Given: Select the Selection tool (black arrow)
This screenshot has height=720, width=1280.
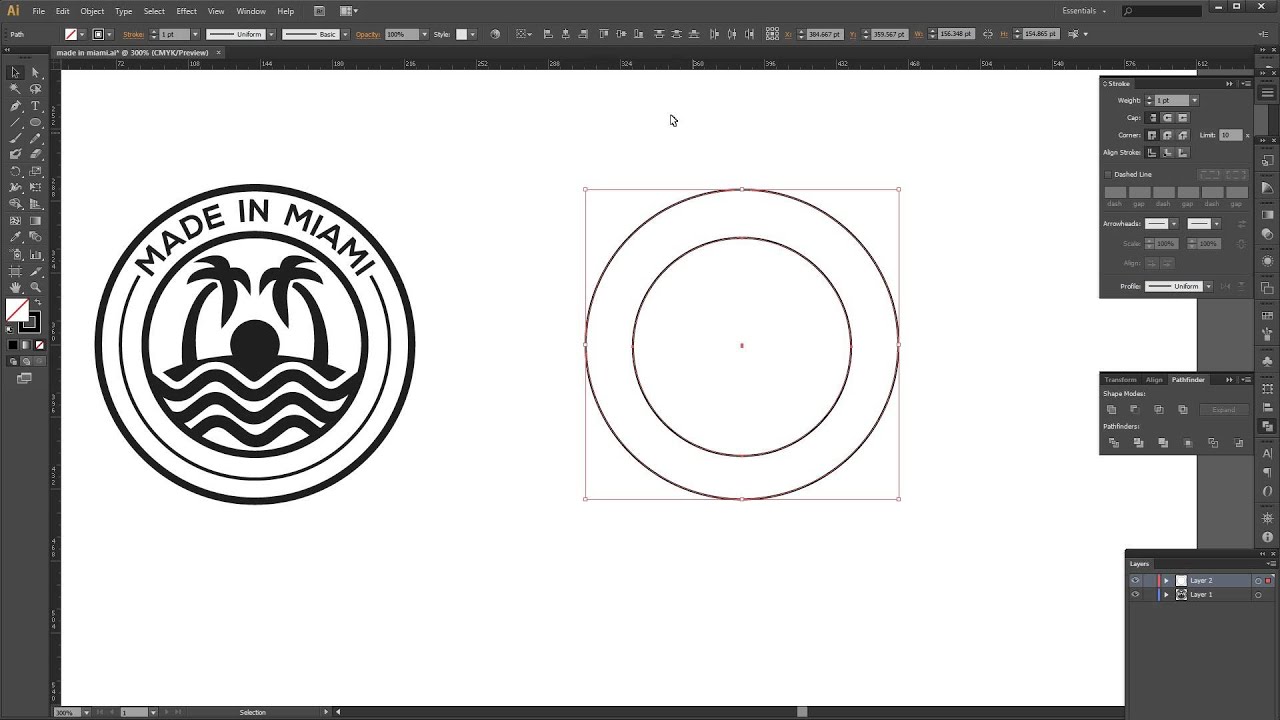Looking at the screenshot, I should pos(15,73).
